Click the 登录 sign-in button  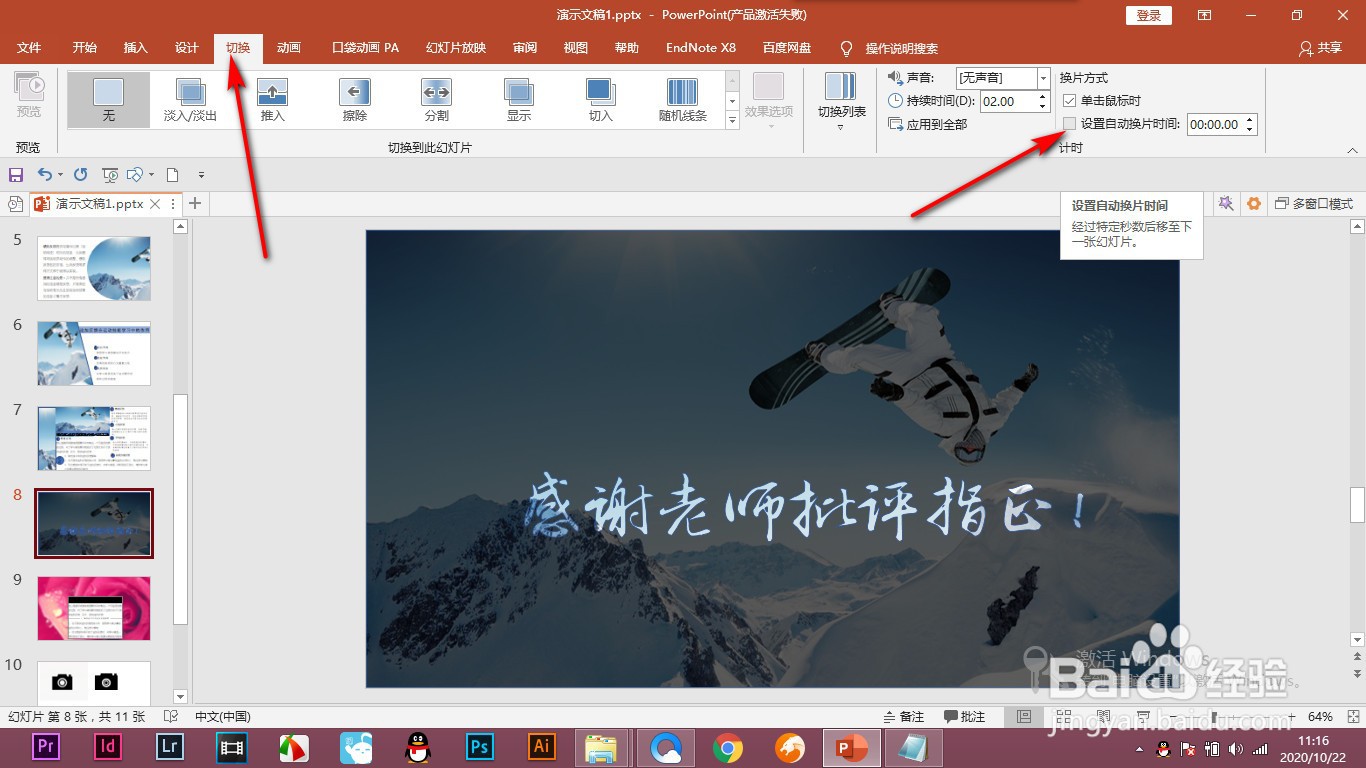(1149, 15)
